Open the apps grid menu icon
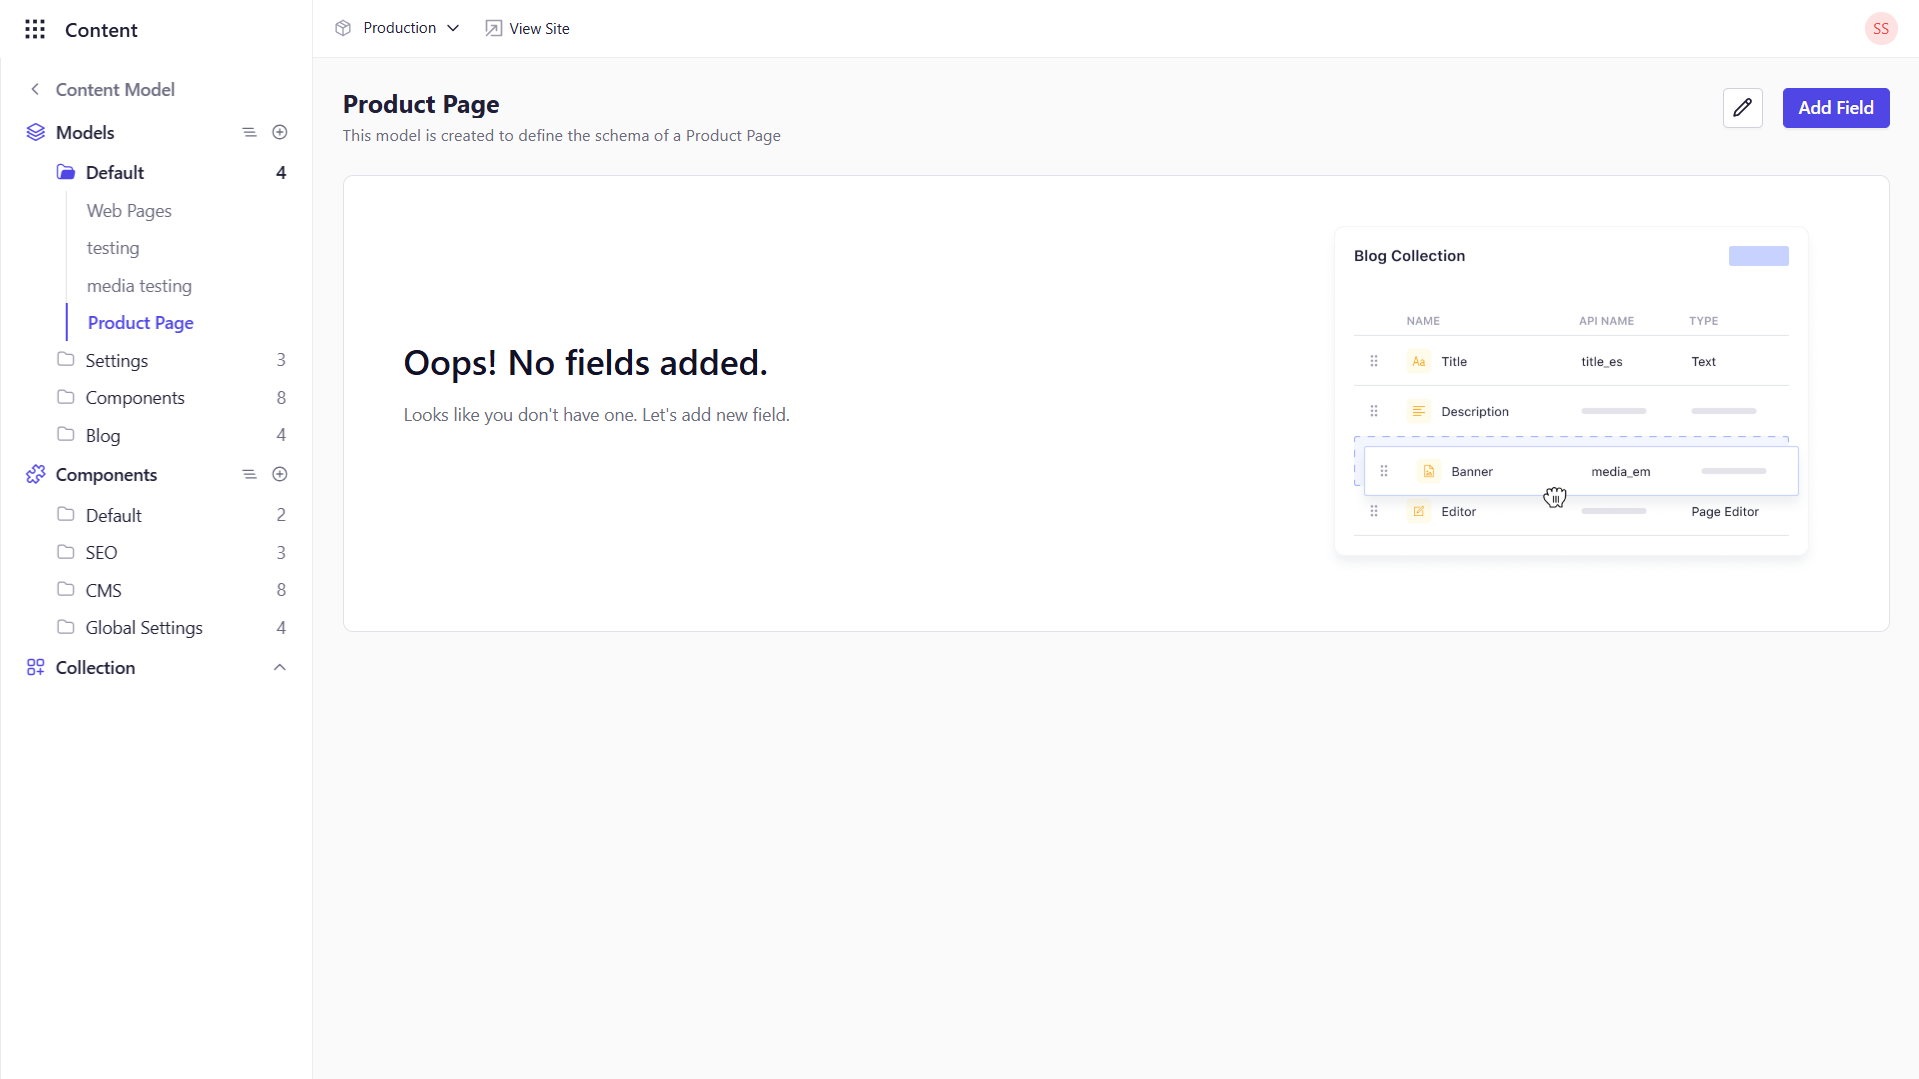Screen dimensions: 1919x1079 click(x=35, y=29)
